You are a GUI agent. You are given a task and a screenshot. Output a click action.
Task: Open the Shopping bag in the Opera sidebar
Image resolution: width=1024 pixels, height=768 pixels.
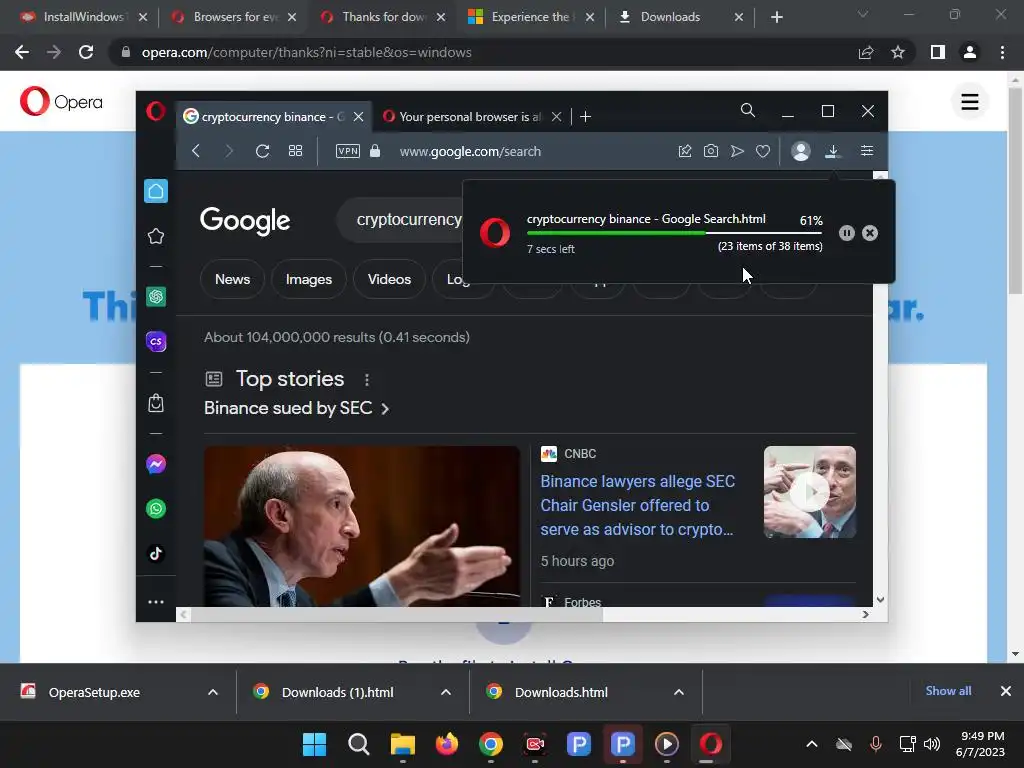155,403
